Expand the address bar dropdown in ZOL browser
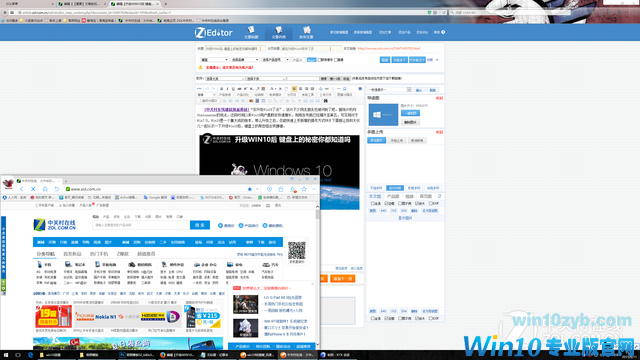 (258, 189)
